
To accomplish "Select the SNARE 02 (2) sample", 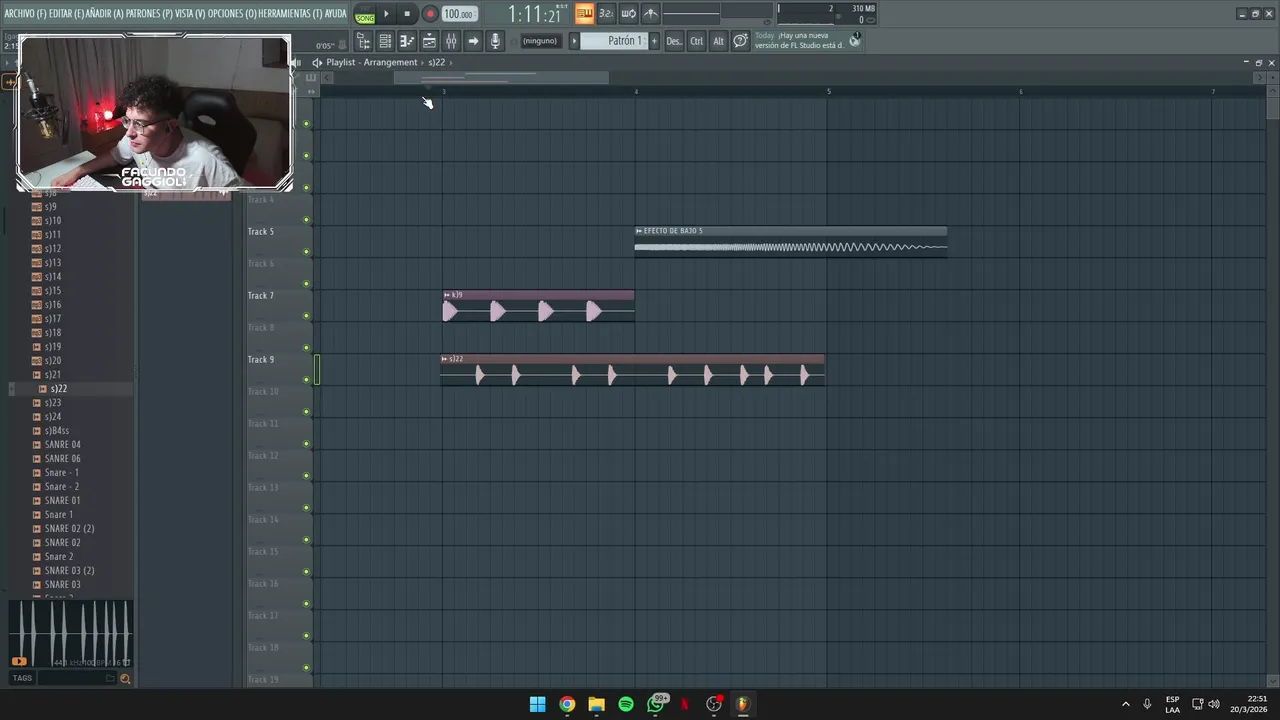I will pos(69,528).
